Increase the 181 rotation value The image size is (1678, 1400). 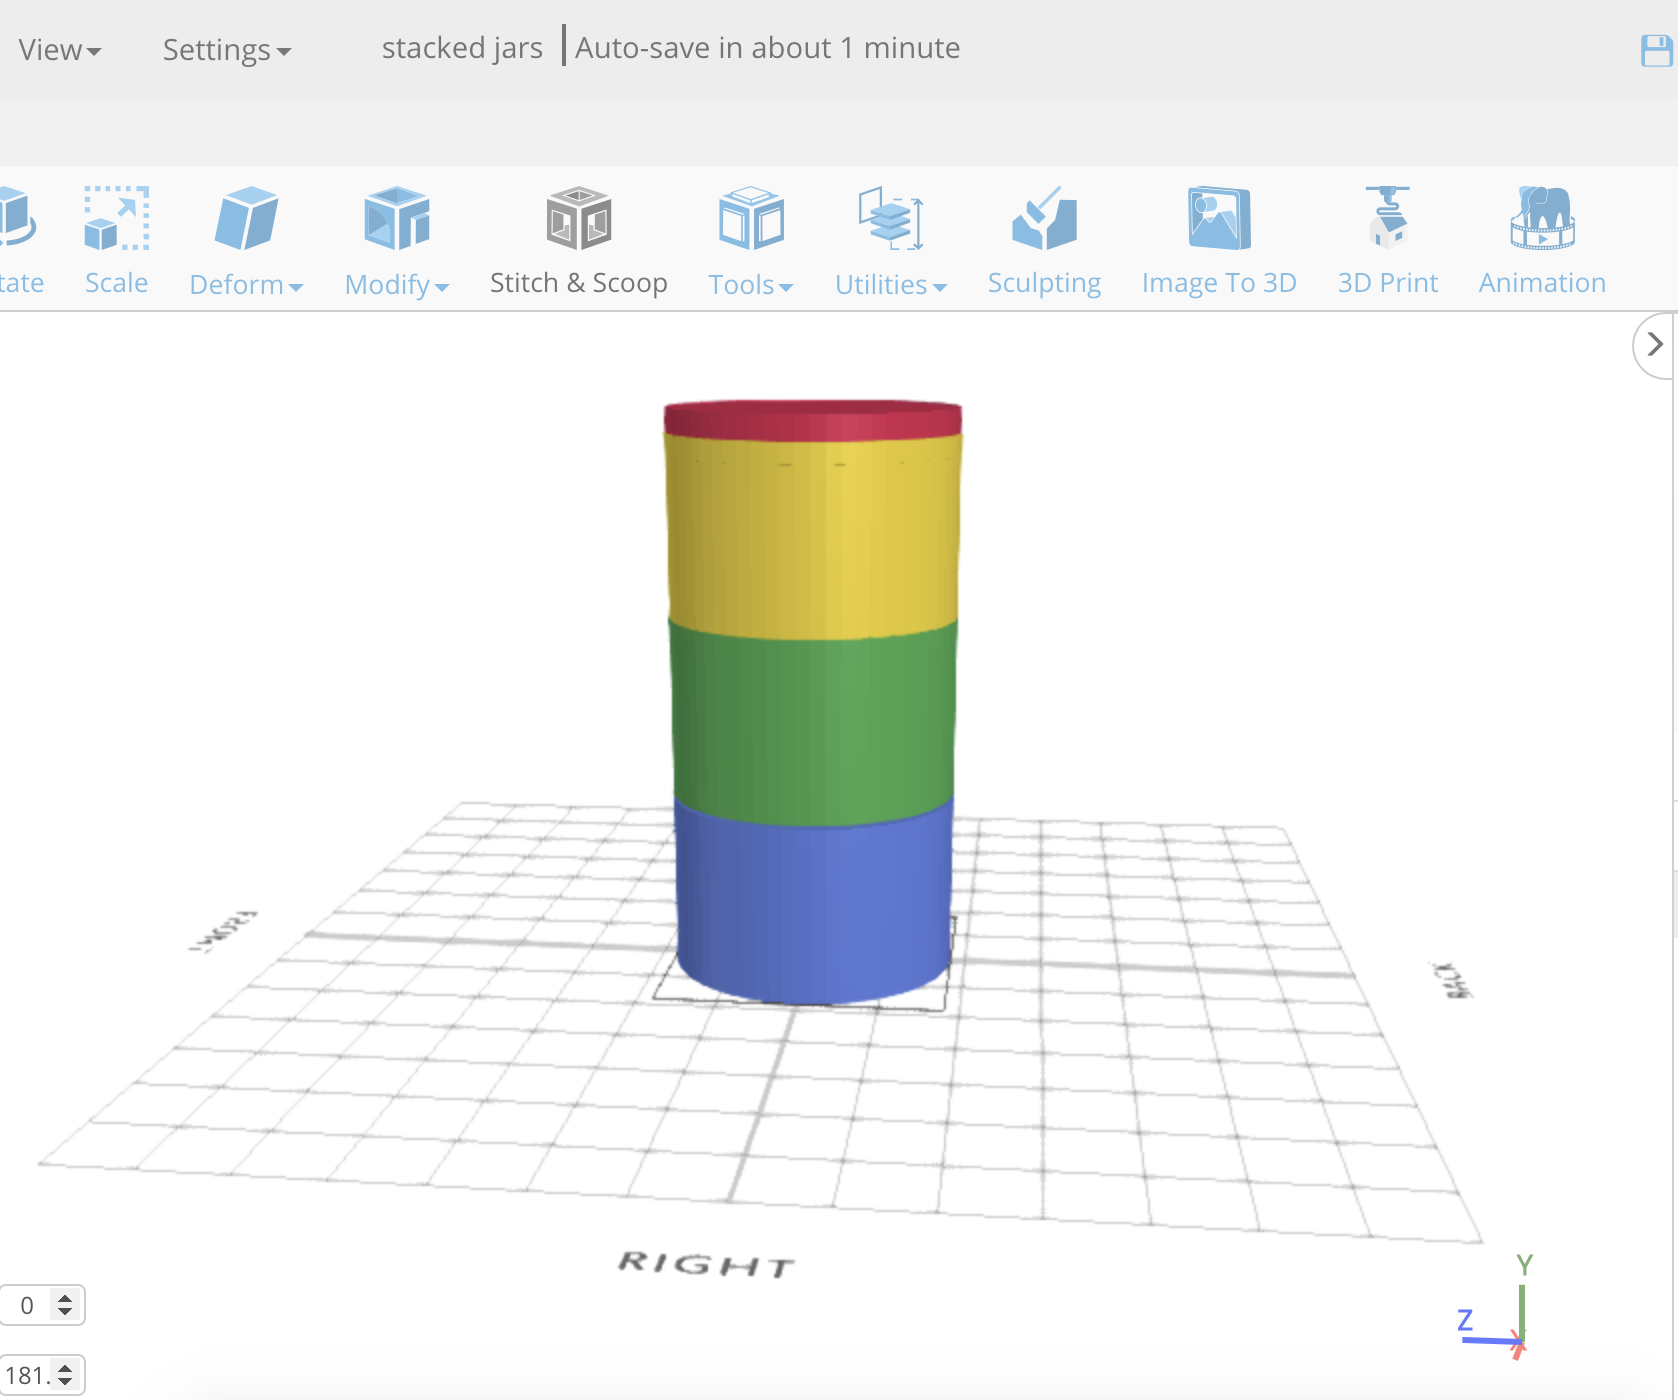65,1368
